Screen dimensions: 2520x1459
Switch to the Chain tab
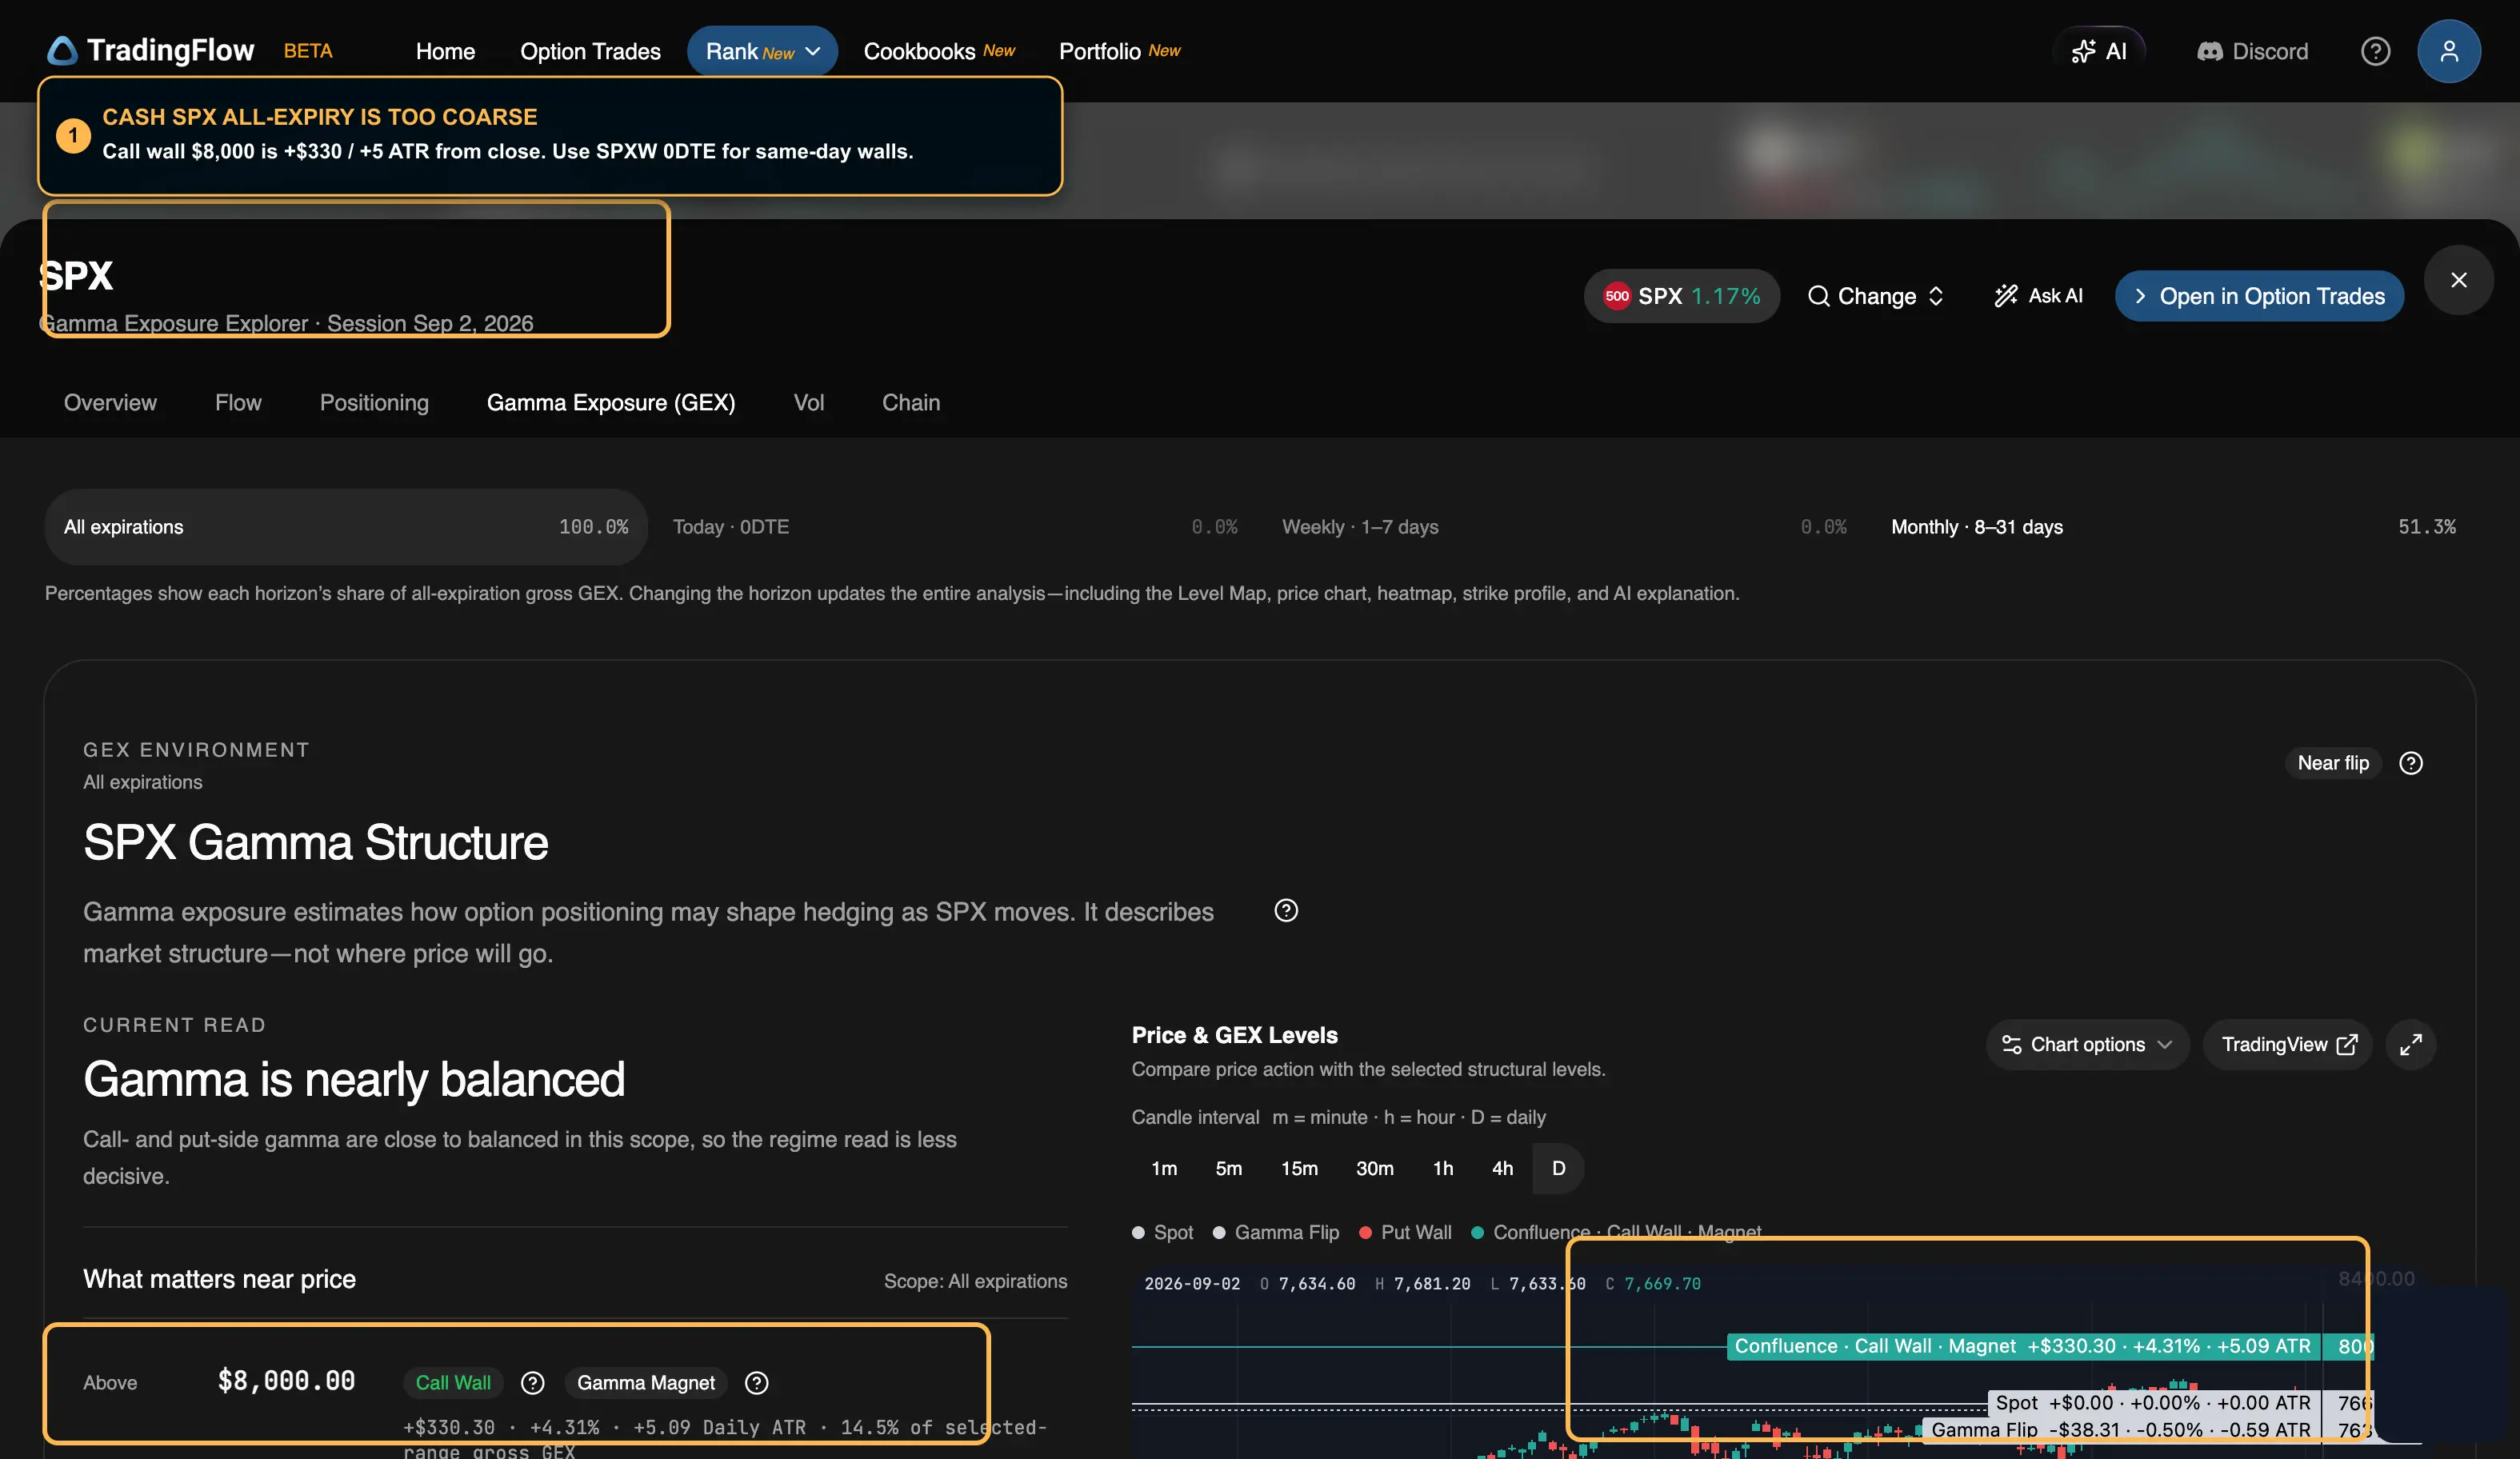pos(911,402)
